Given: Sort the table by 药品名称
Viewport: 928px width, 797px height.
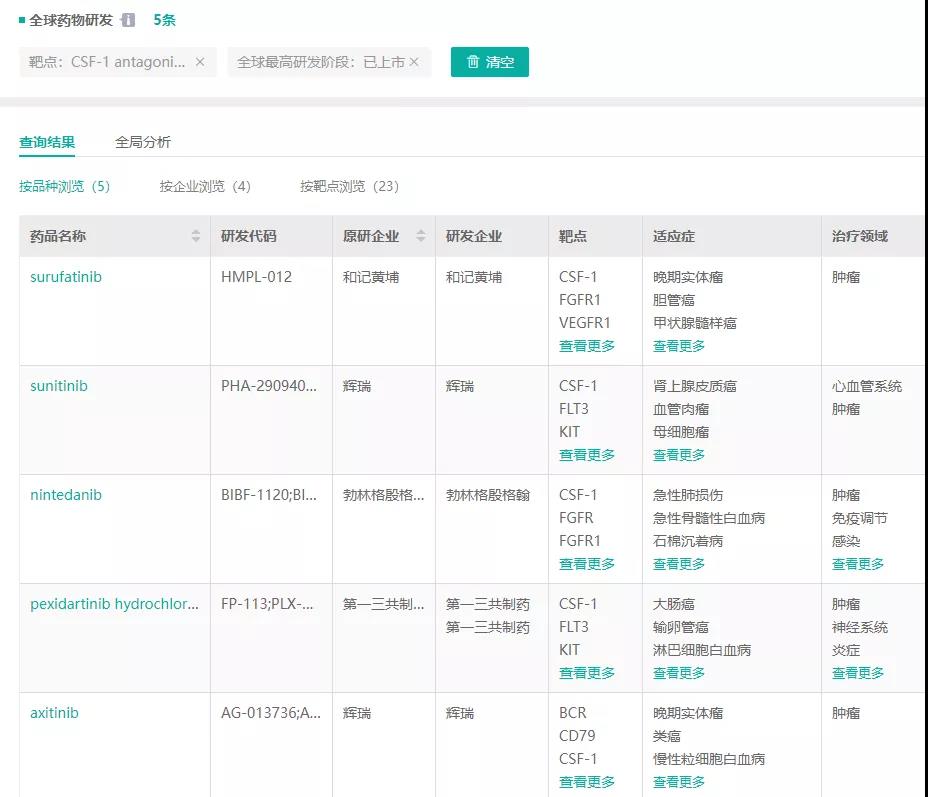Looking at the screenshot, I should click(x=196, y=236).
